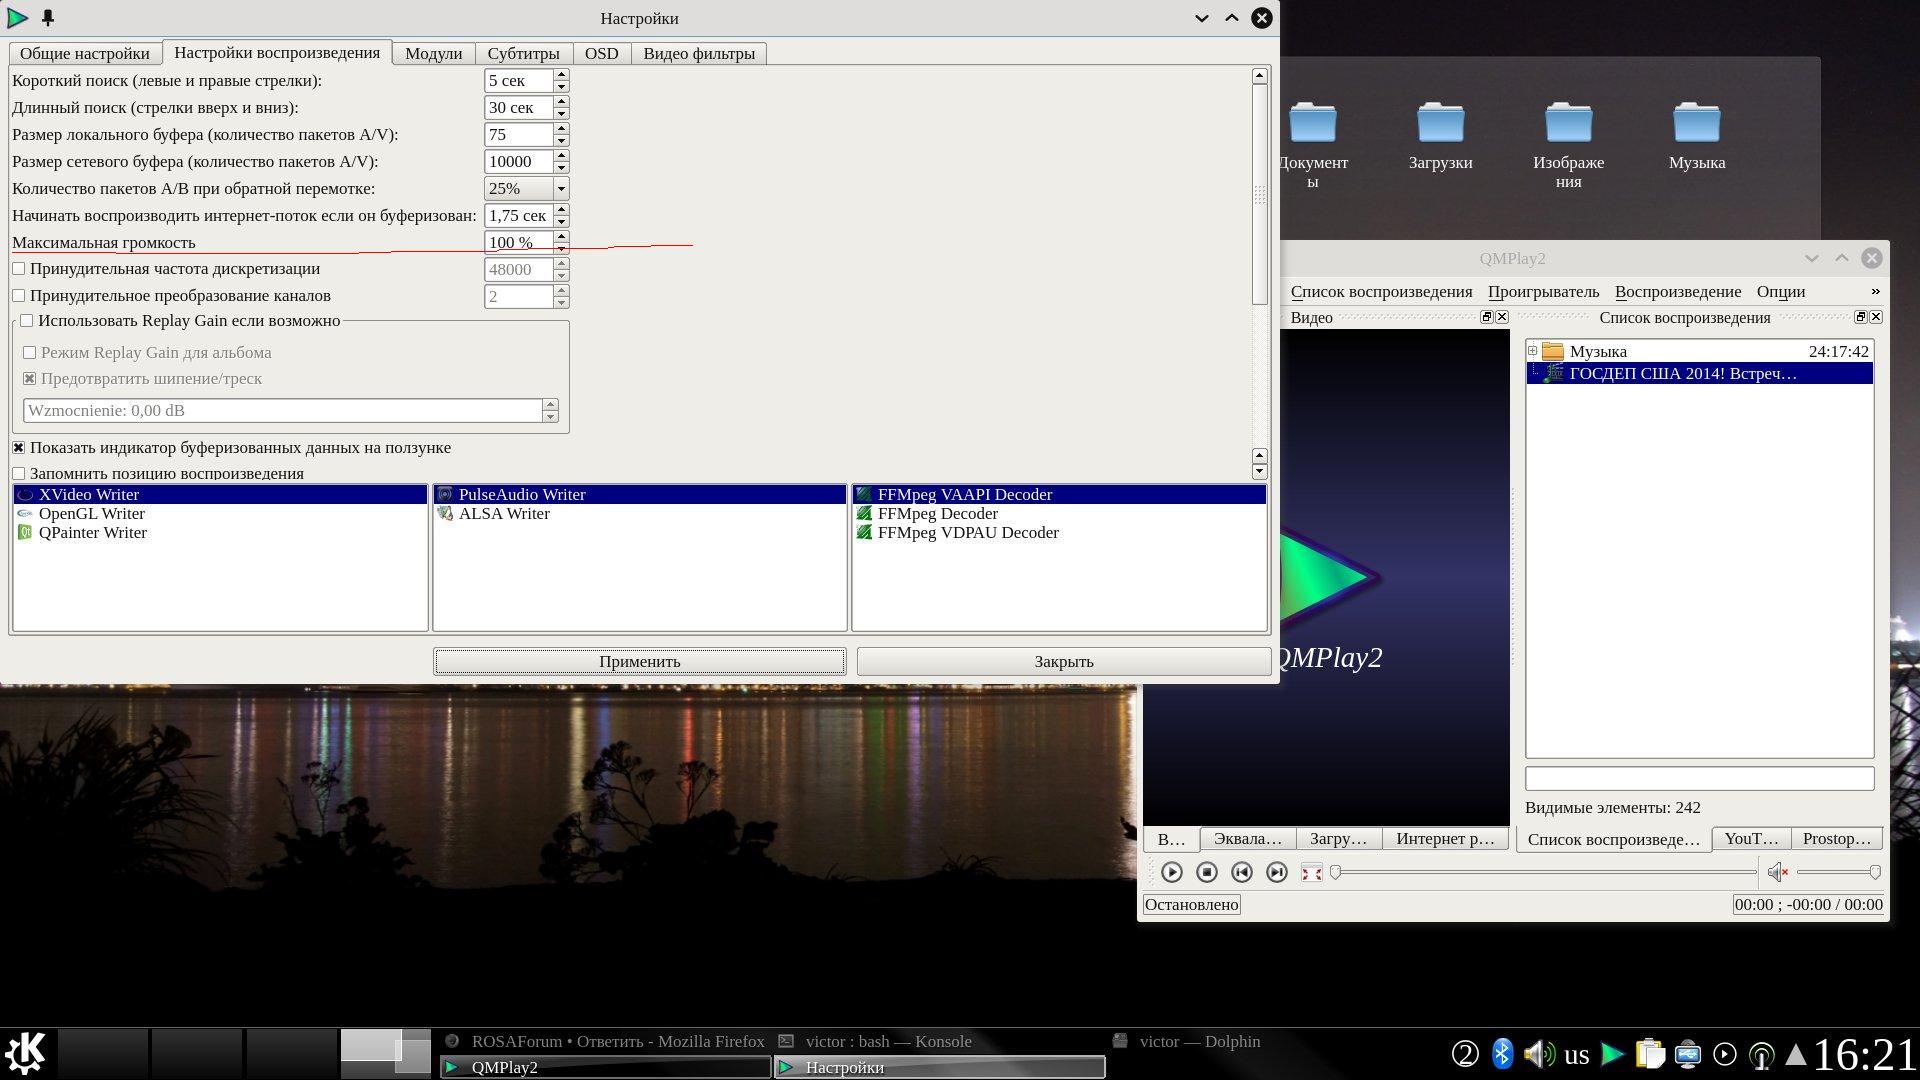1920x1080 pixels.
Task: Skip to the next track
Action: (x=1276, y=872)
